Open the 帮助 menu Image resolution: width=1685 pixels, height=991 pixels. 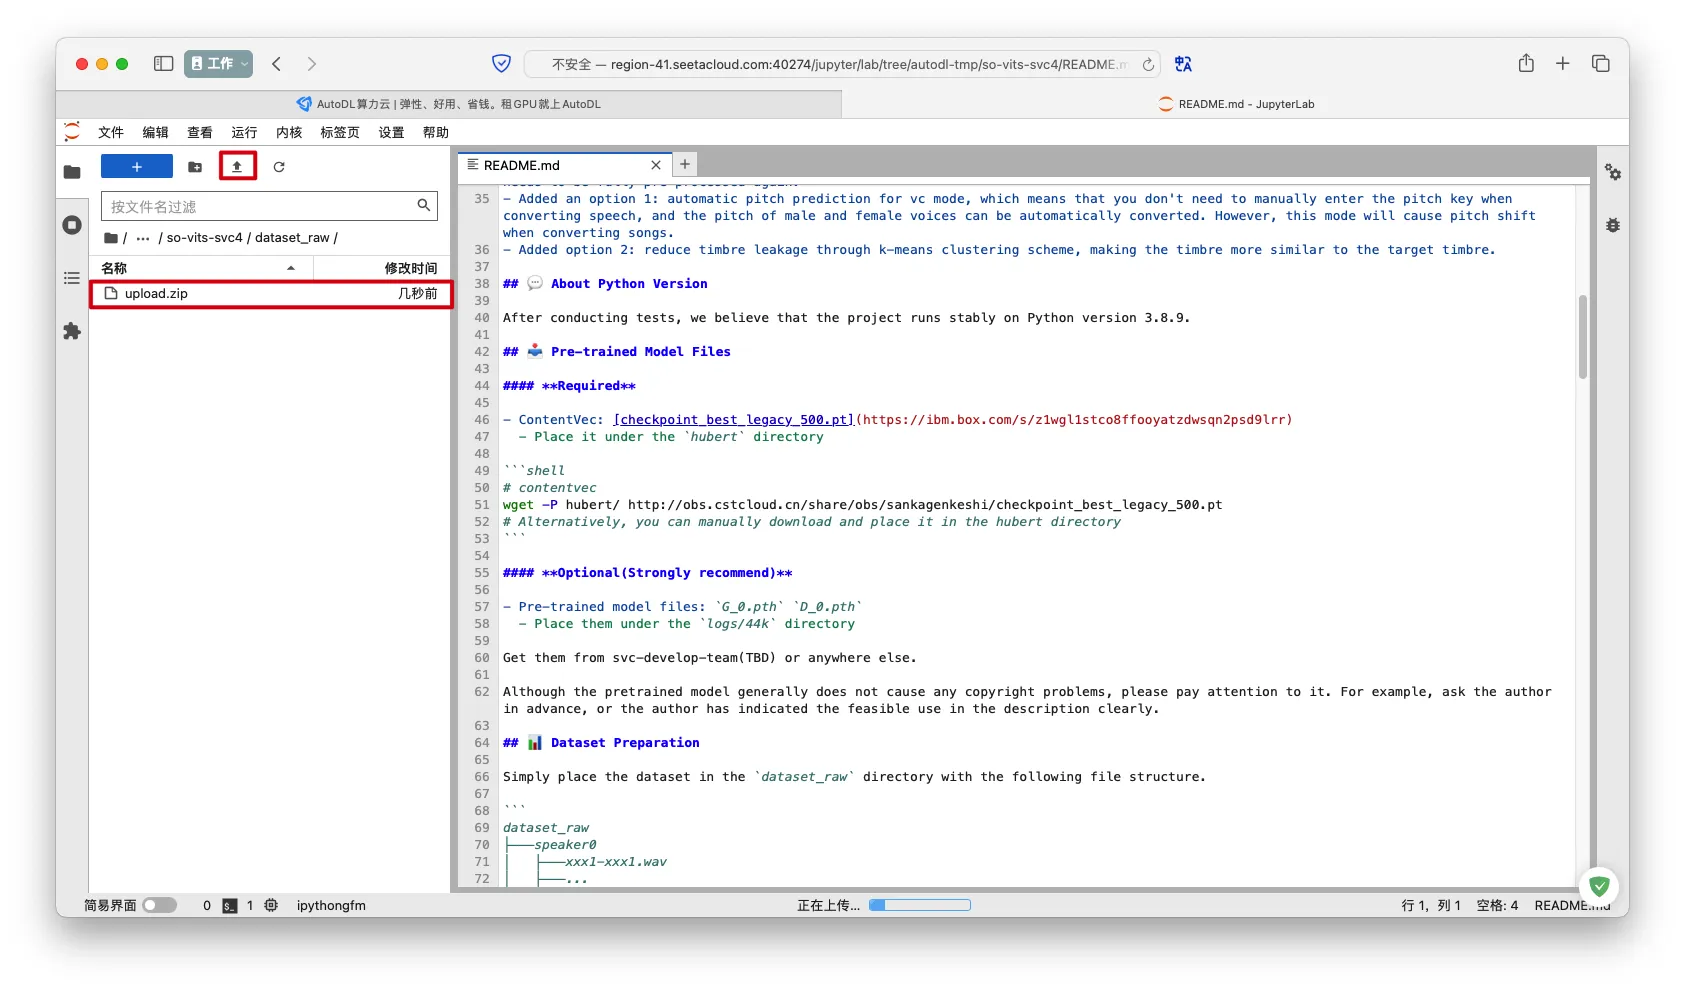coord(436,132)
